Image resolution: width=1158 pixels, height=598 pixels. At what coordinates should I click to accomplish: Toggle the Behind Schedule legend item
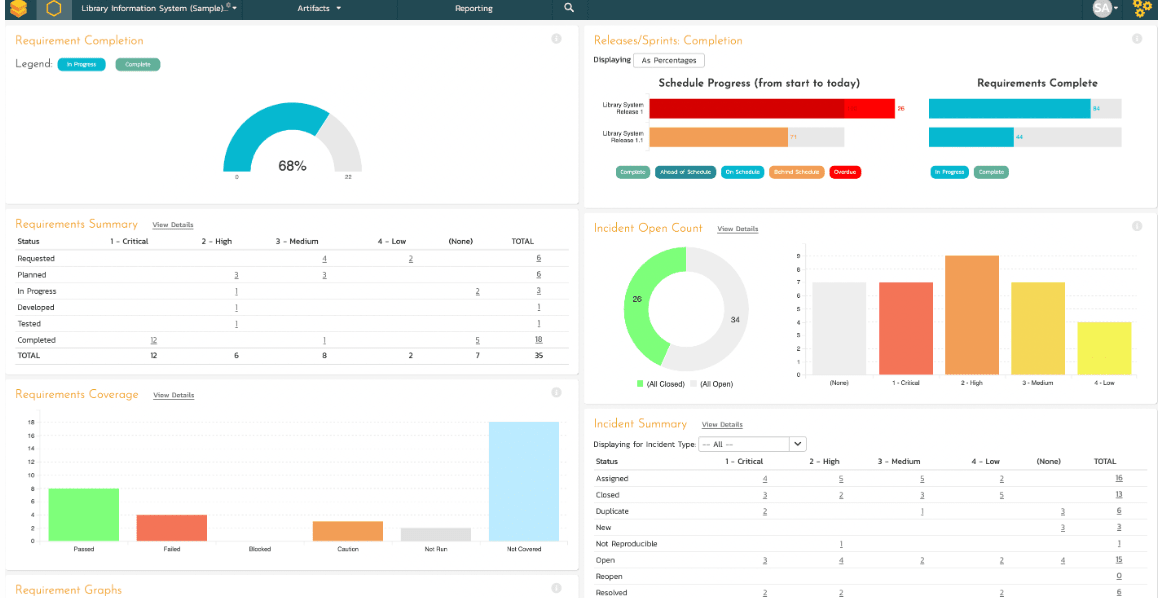[796, 172]
